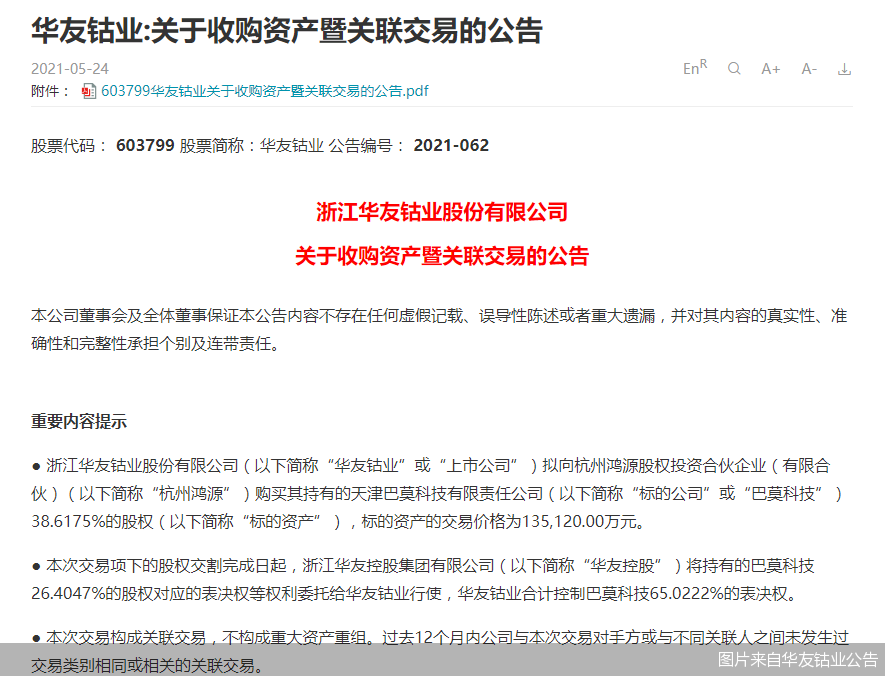The image size is (885, 676).
Task: Increase font size with A+
Action: pos(770,69)
